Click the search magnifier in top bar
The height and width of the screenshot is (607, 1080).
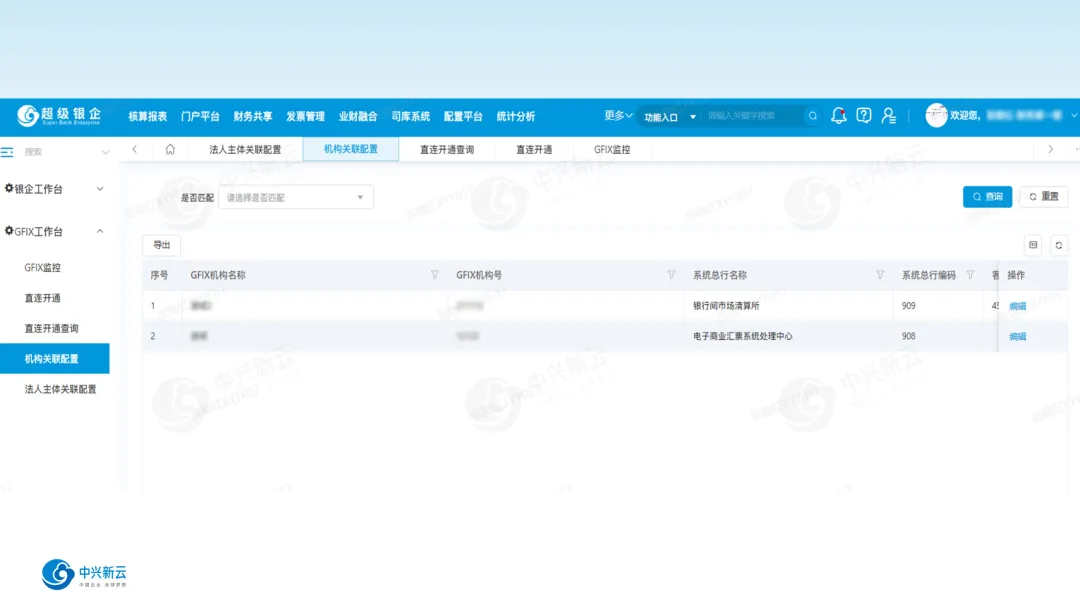[x=813, y=116]
